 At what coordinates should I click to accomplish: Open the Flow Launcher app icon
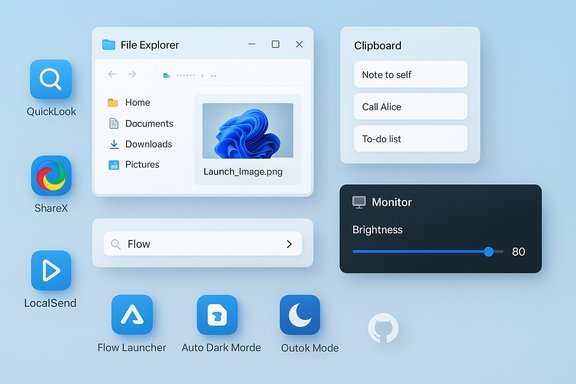pos(132,315)
